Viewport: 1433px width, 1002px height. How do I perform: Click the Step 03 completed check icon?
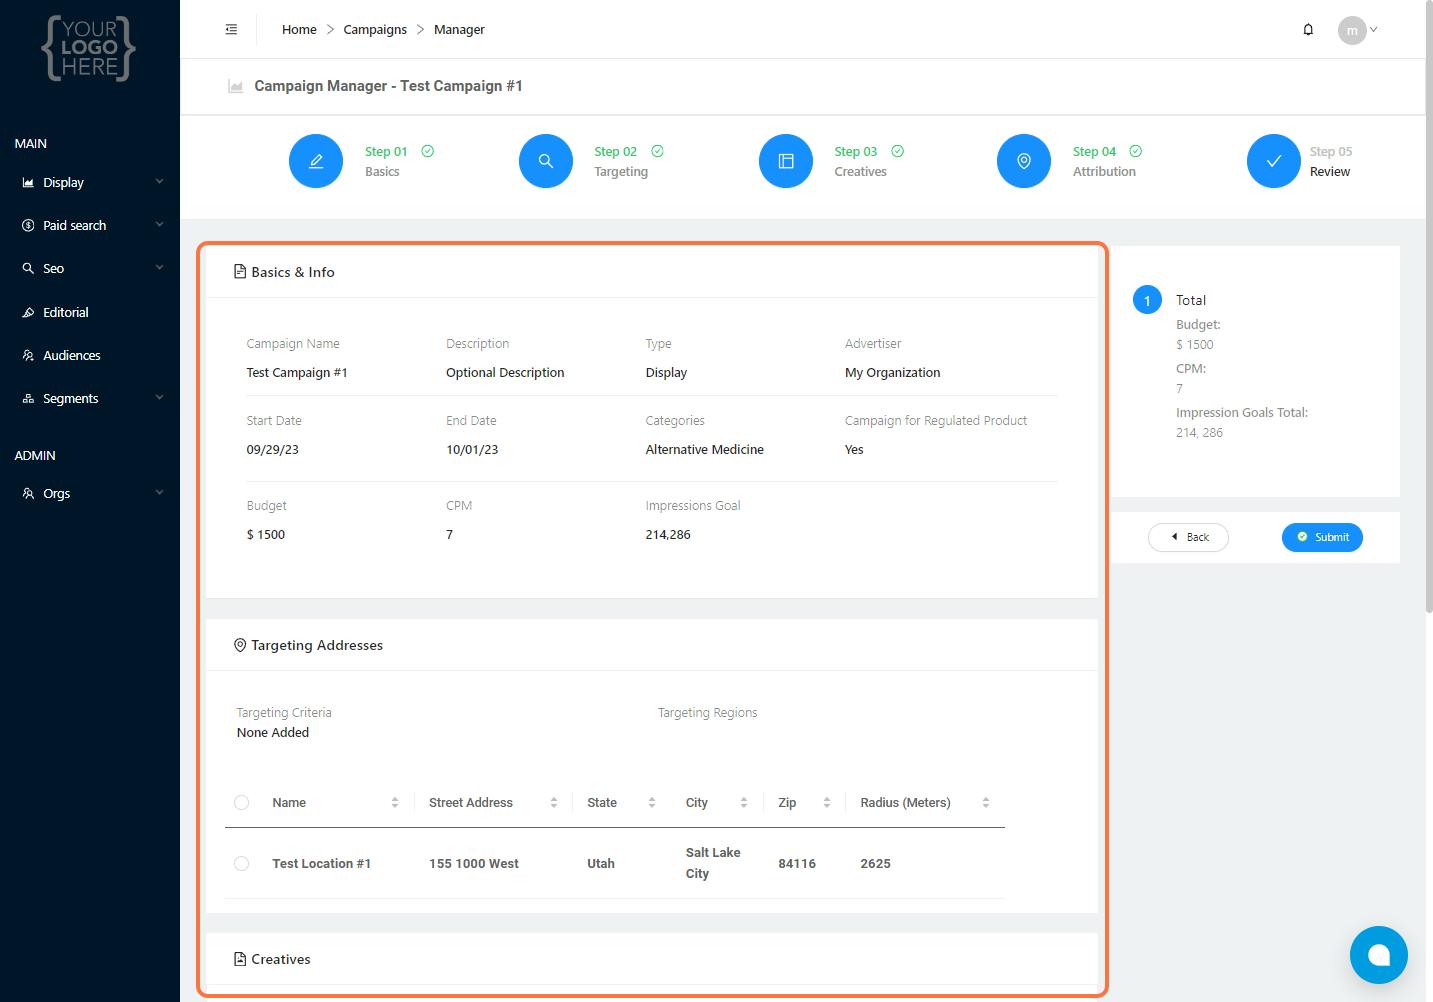click(898, 151)
